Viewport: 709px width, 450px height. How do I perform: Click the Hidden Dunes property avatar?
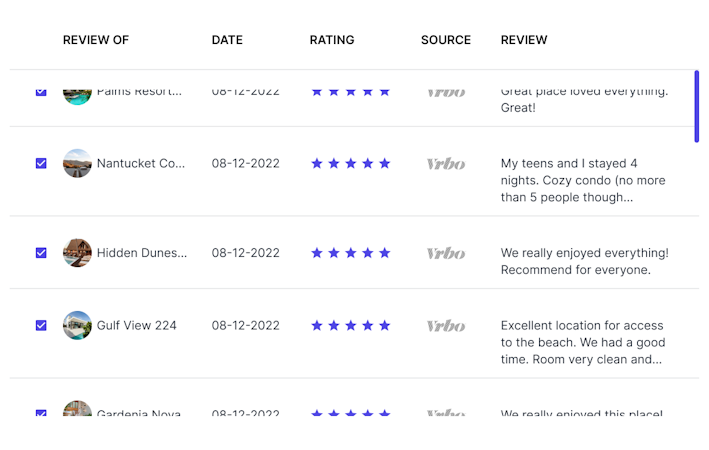(77, 253)
